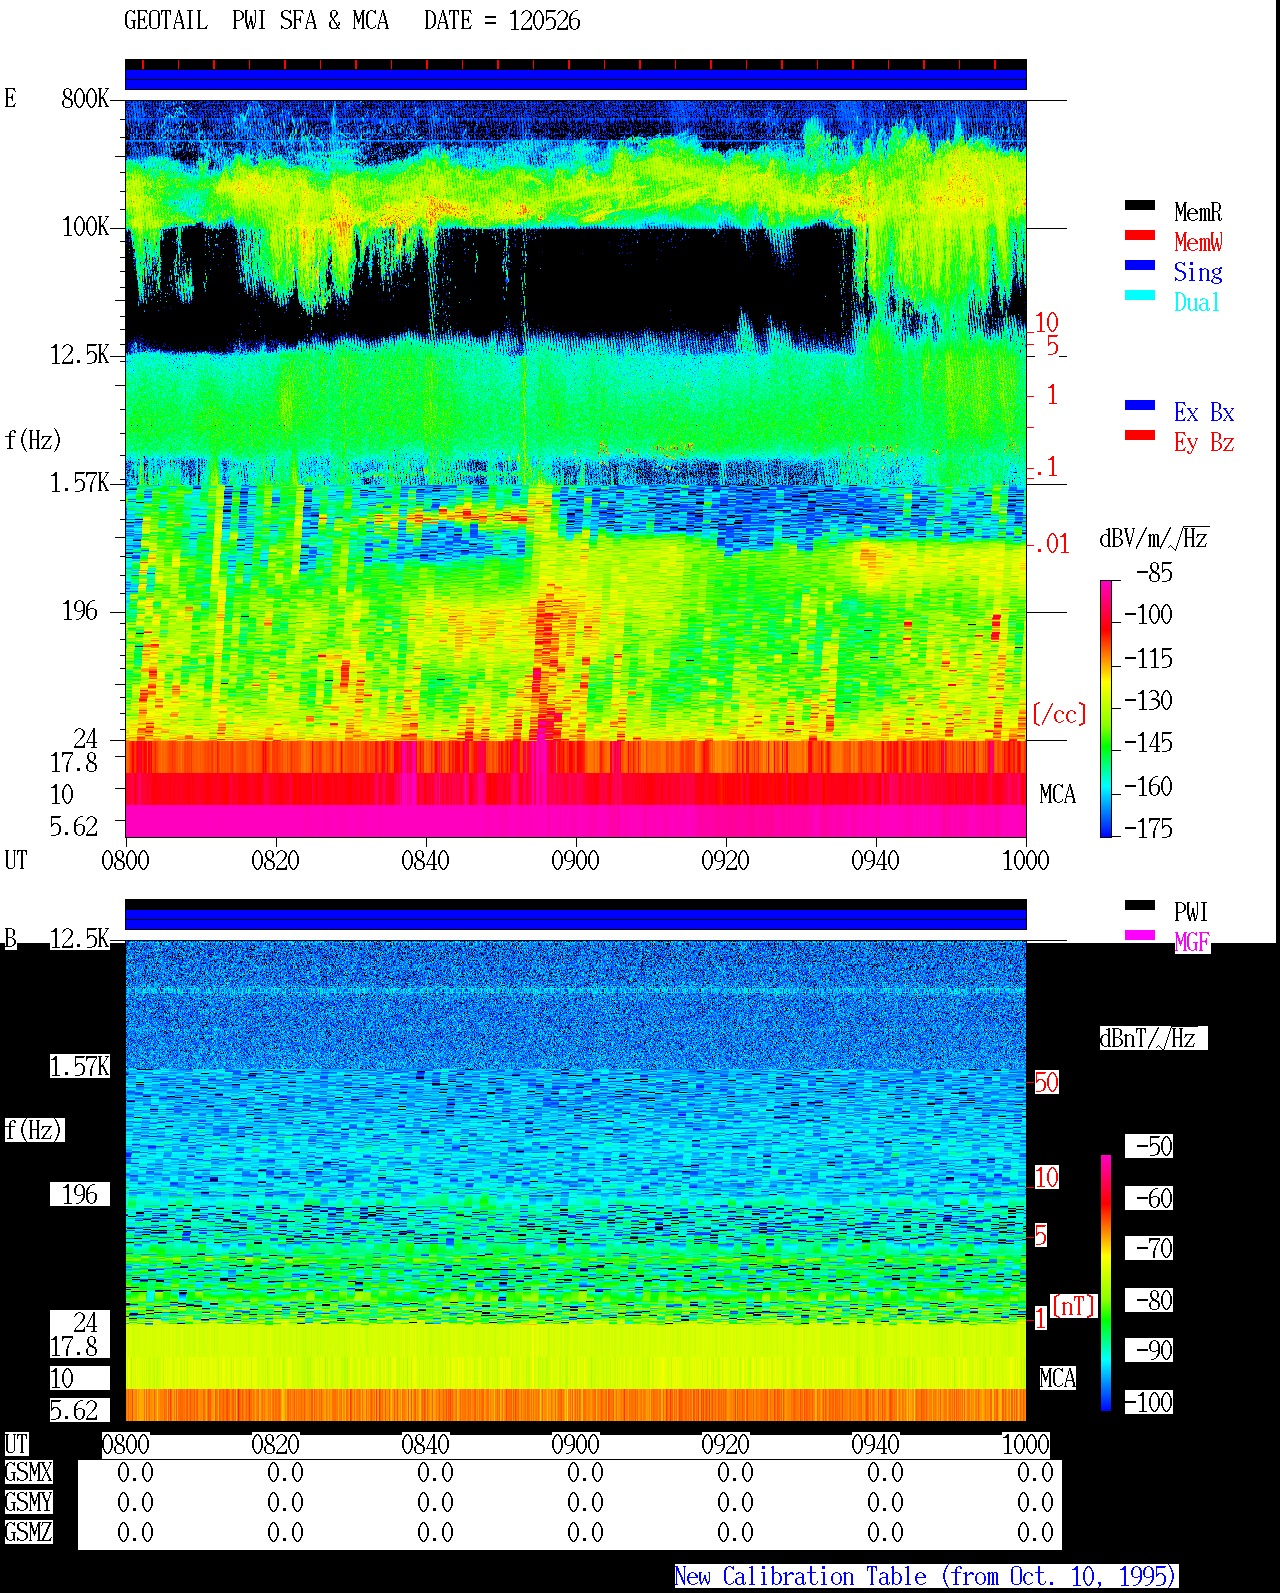Click the 'f(Hz)' axis label on B plot
Image resolution: width=1280 pixels, height=1593 pixels.
click(x=33, y=1130)
